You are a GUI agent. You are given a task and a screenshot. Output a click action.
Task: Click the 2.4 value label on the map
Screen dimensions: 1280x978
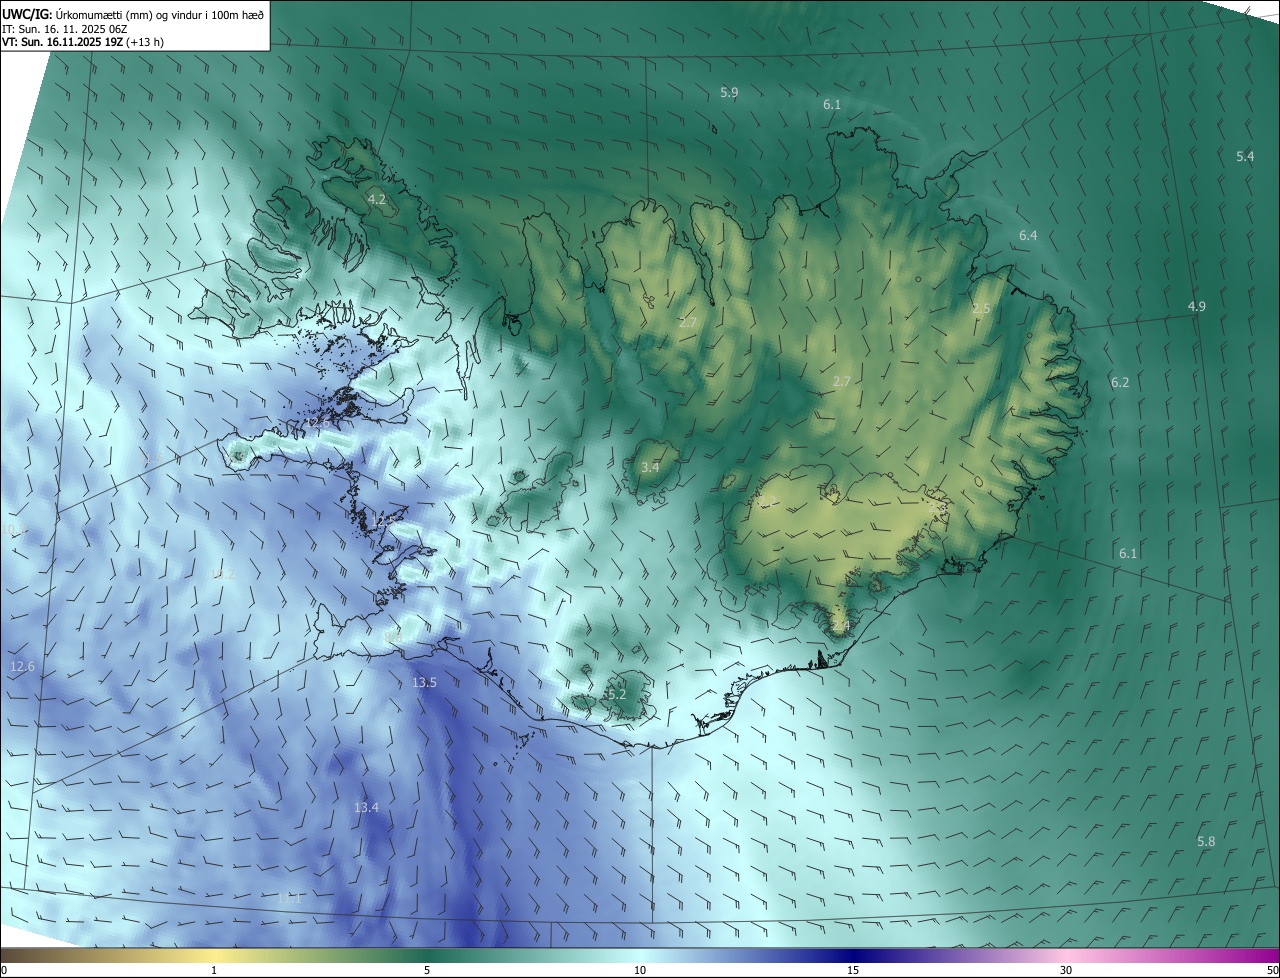point(840,627)
